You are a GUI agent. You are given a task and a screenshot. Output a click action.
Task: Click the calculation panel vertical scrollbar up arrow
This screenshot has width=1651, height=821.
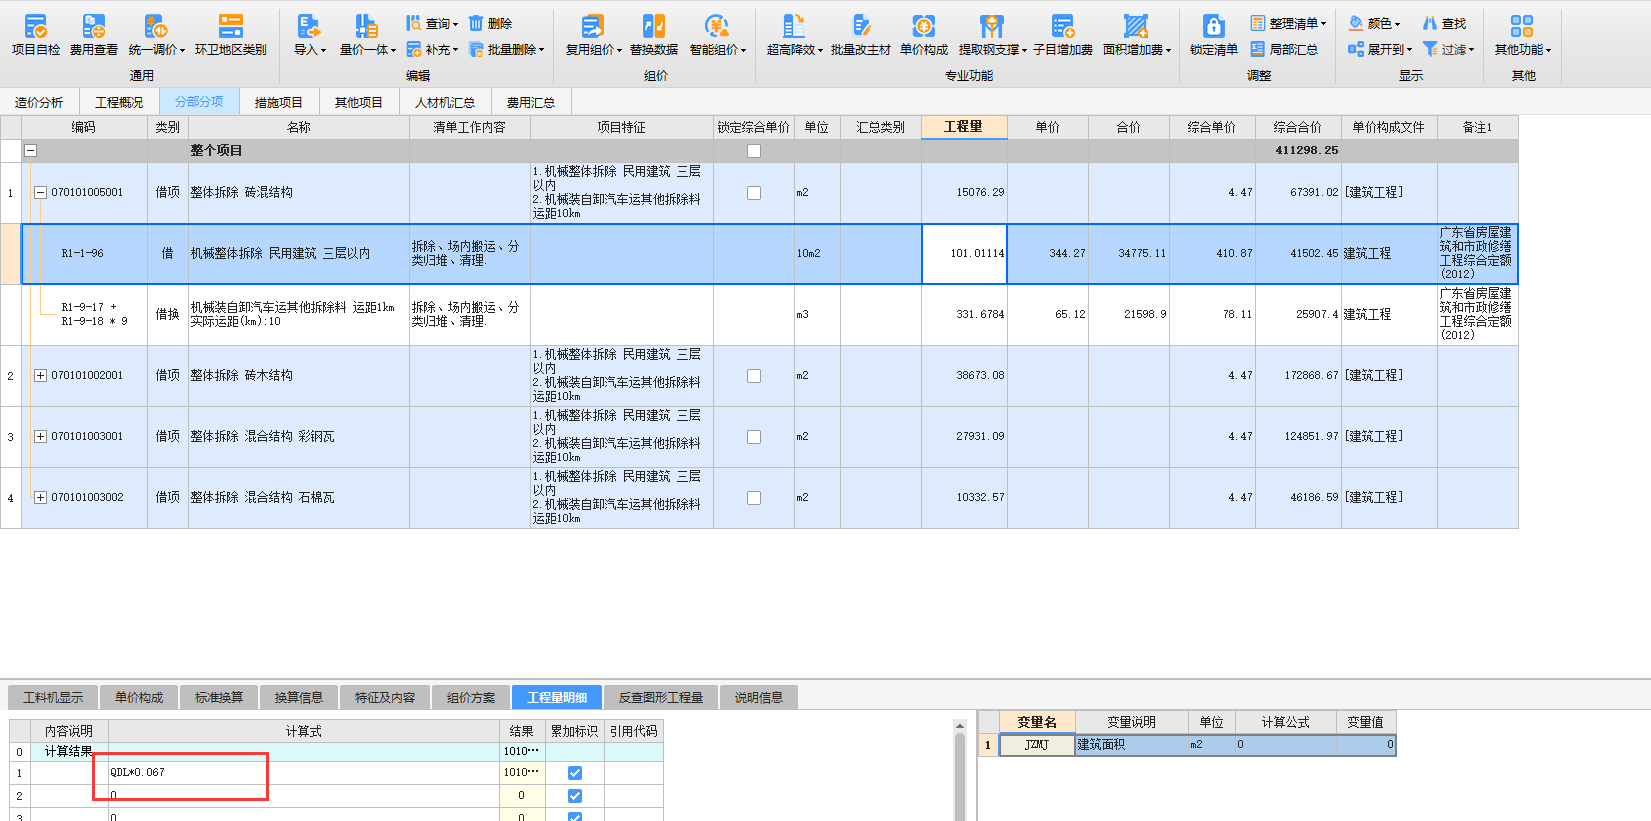[x=960, y=727]
